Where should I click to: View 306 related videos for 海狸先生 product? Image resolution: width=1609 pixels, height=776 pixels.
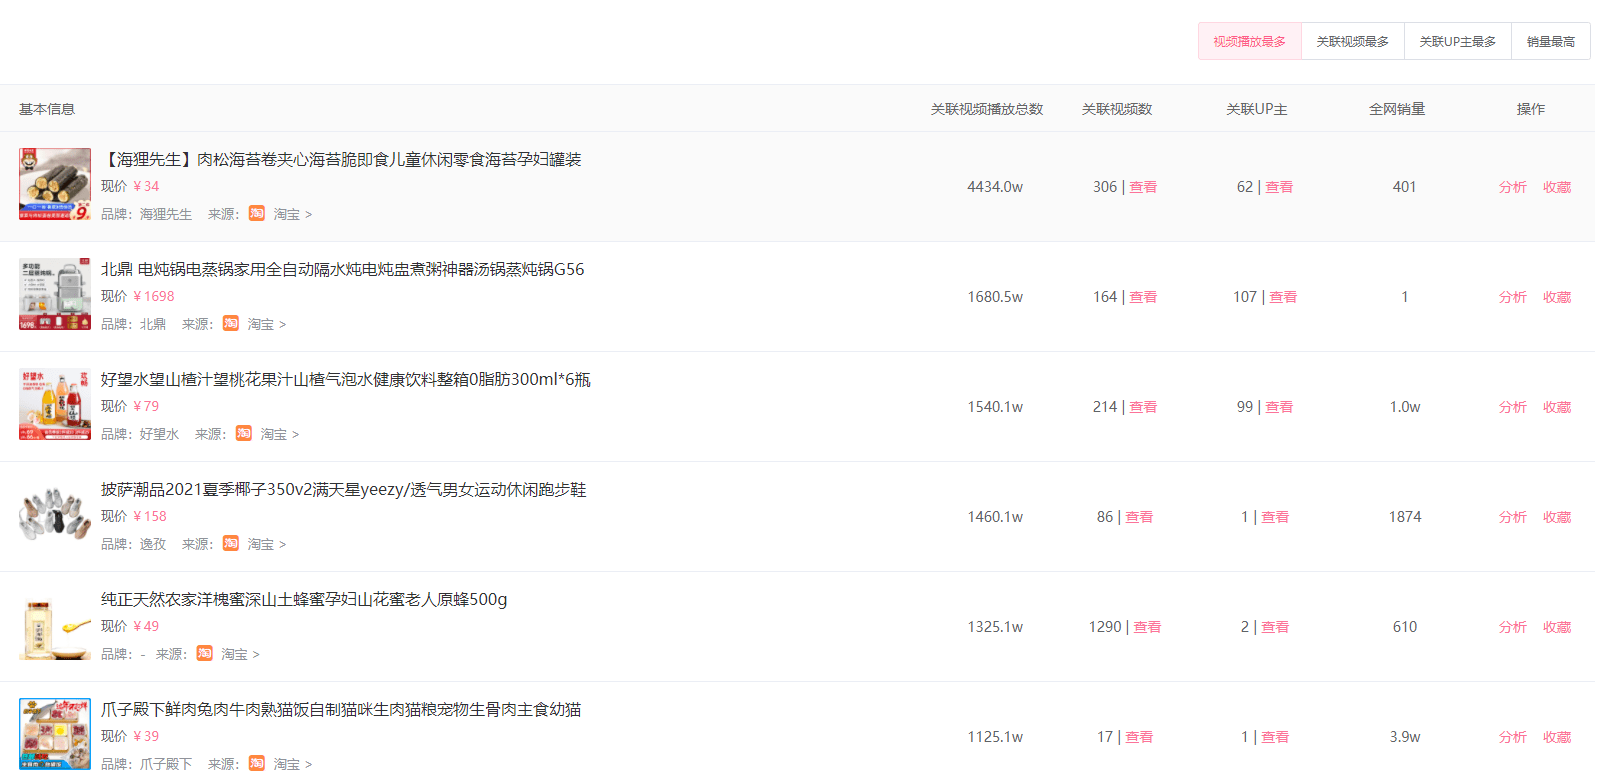click(x=1143, y=187)
